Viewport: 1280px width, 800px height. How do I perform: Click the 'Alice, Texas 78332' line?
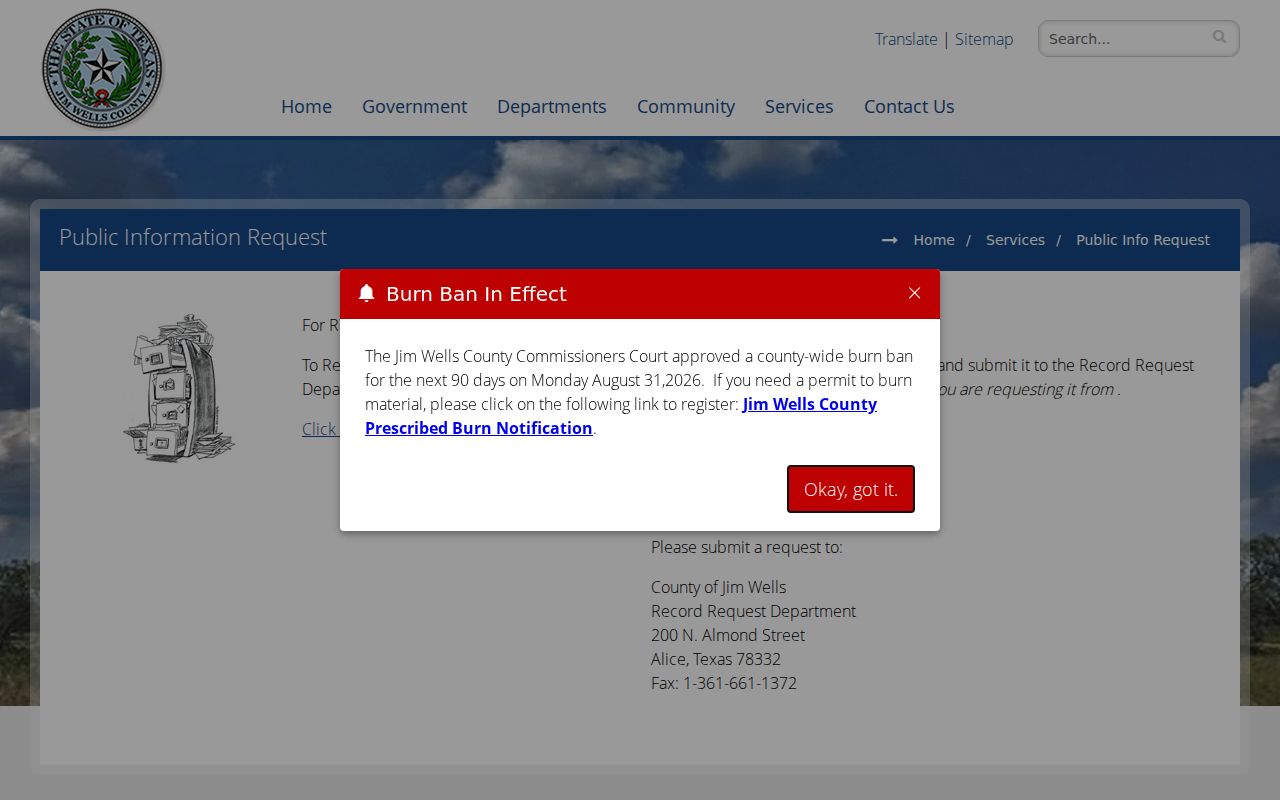tap(716, 659)
